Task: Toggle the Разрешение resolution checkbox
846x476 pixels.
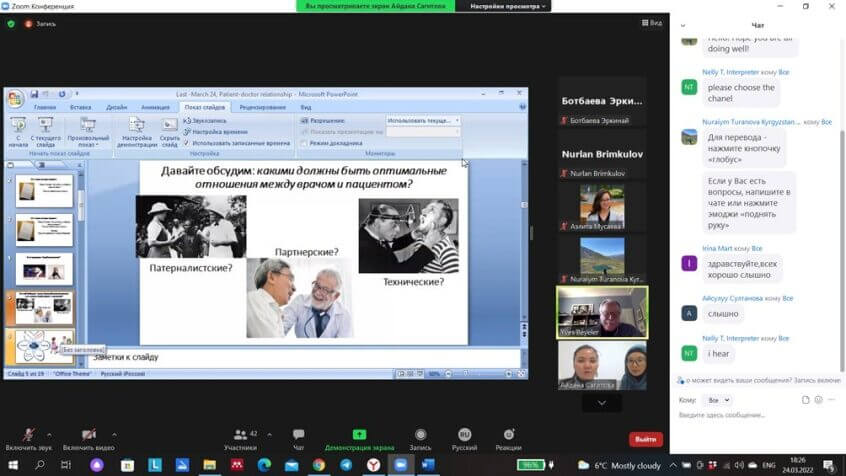Action: click(302, 120)
